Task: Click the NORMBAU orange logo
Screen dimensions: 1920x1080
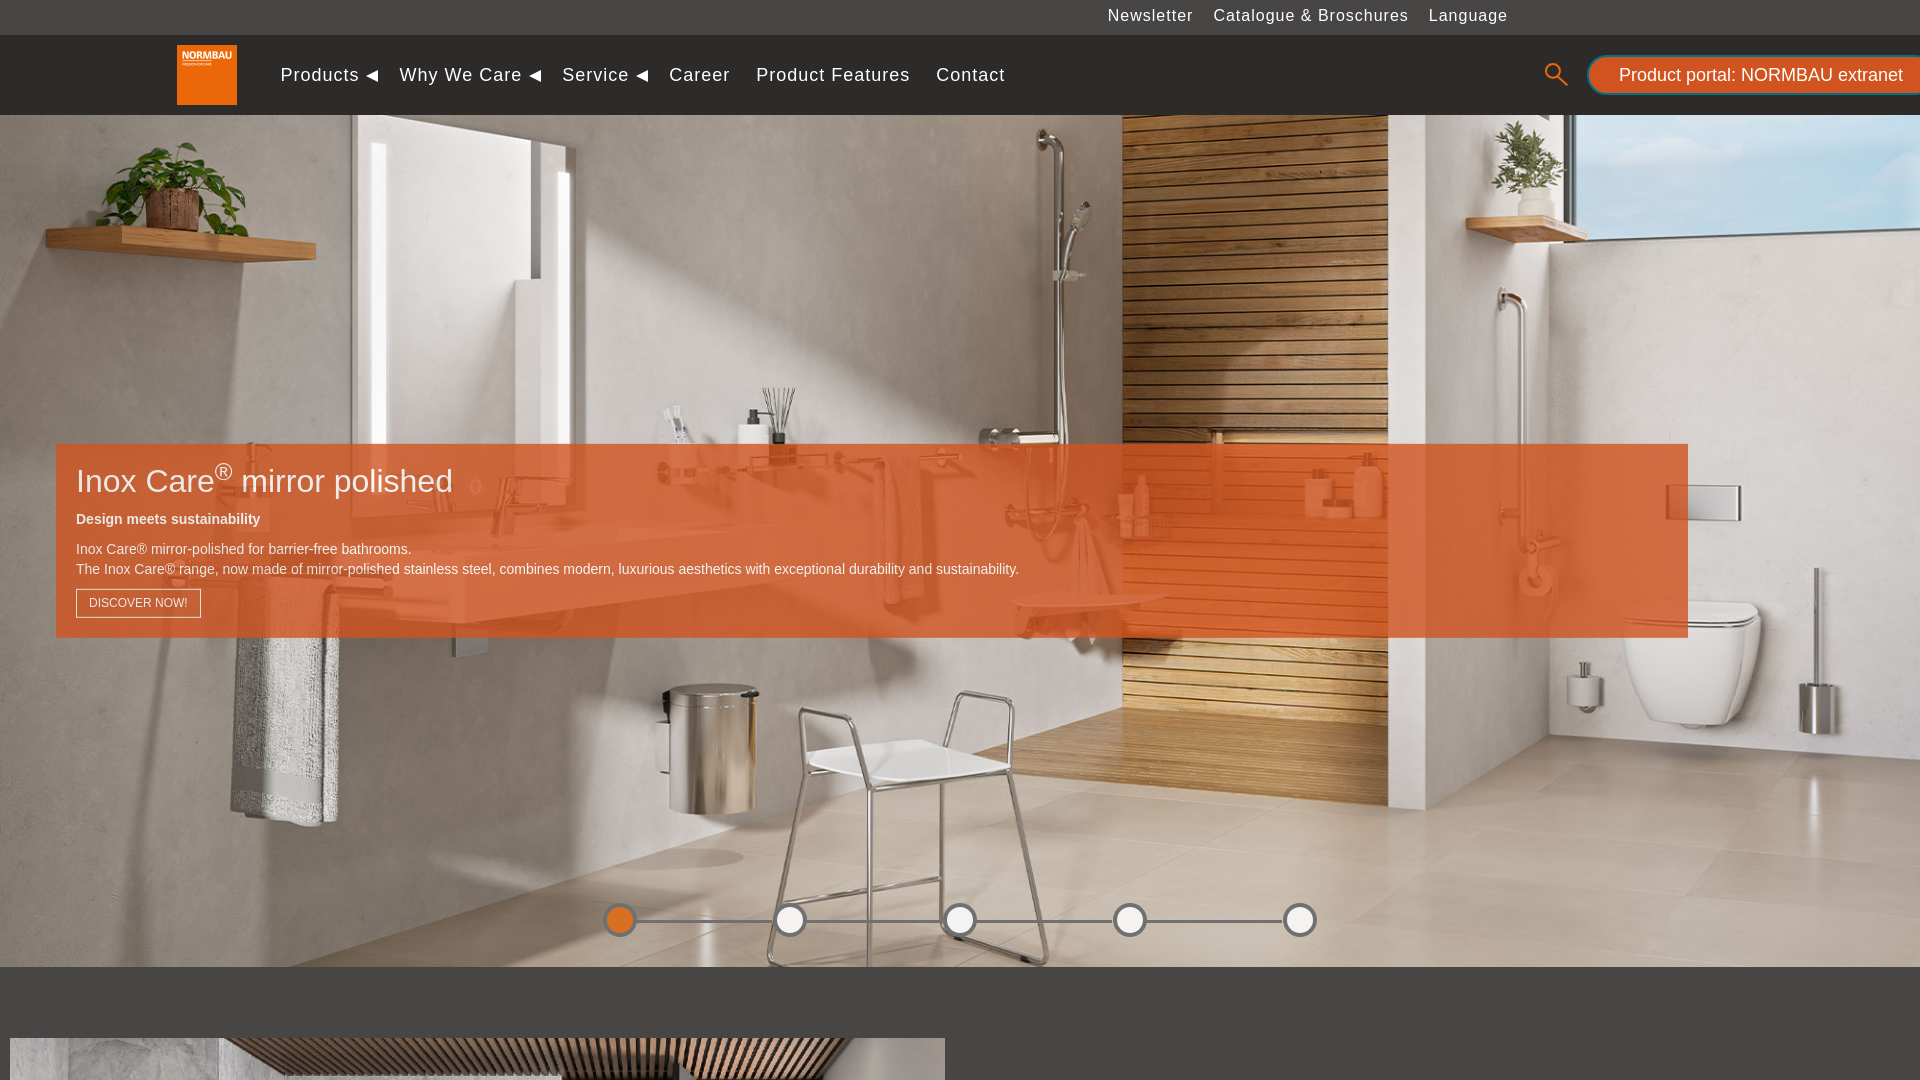Action: 207,75
